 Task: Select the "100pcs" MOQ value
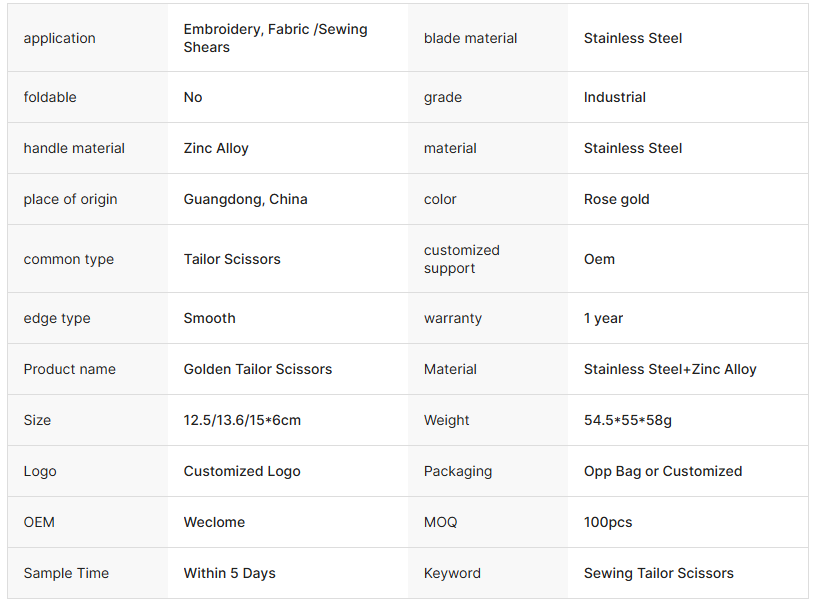(x=608, y=522)
